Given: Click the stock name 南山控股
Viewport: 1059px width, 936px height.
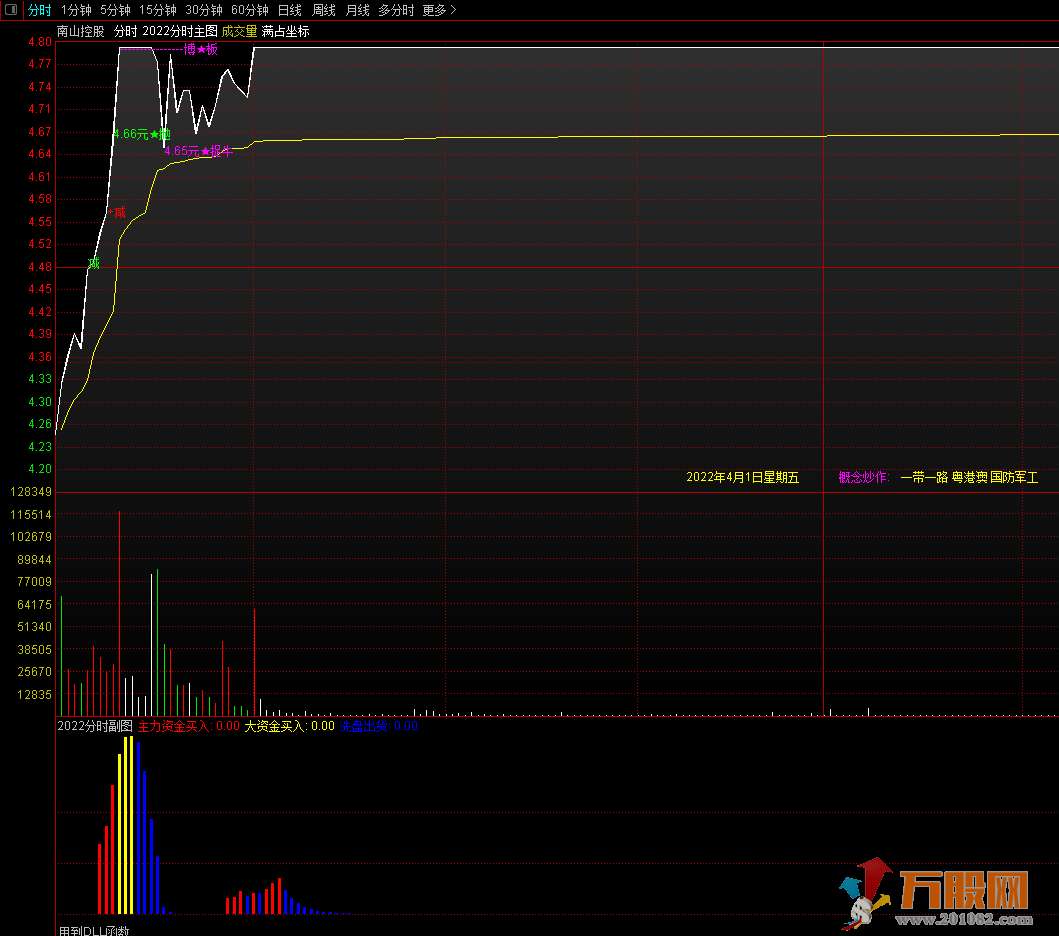Looking at the screenshot, I should (x=81, y=31).
